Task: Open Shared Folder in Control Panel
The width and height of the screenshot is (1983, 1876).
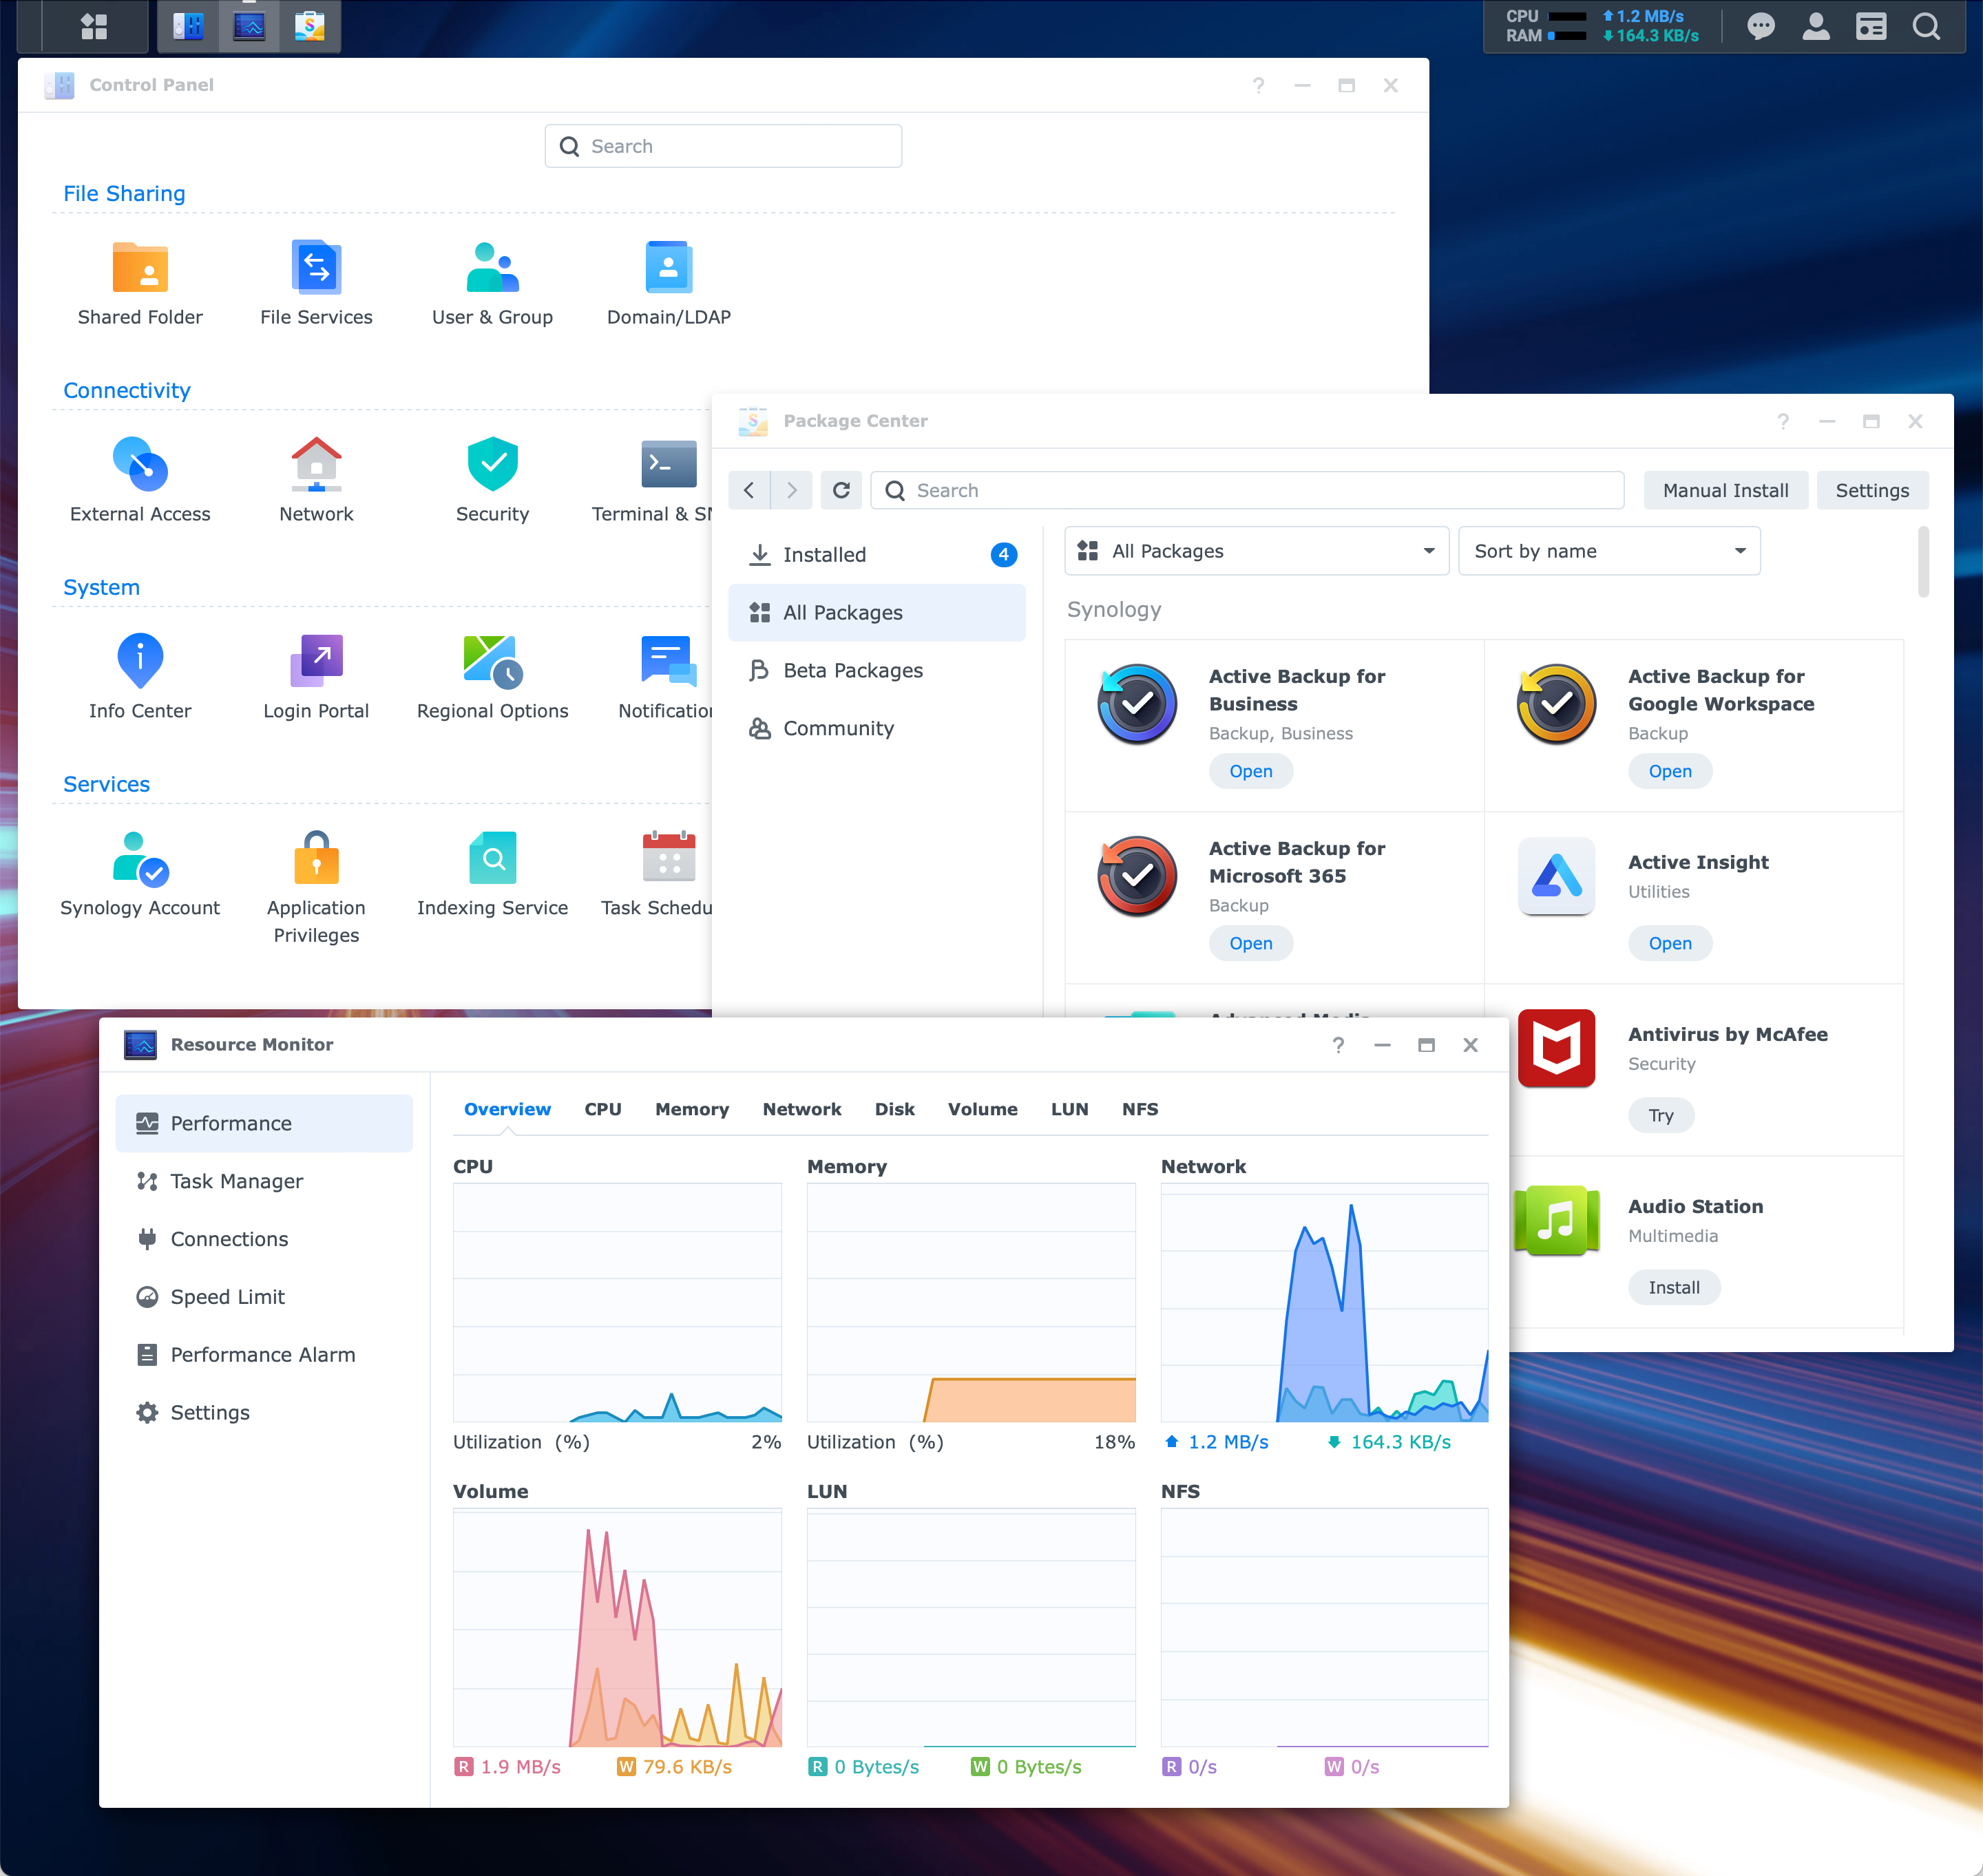Action: point(140,284)
